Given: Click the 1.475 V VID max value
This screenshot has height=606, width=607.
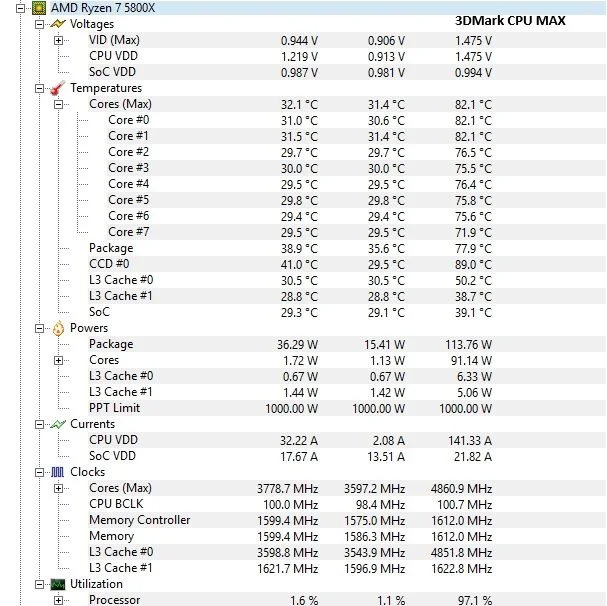Looking at the screenshot, I should [473, 41].
